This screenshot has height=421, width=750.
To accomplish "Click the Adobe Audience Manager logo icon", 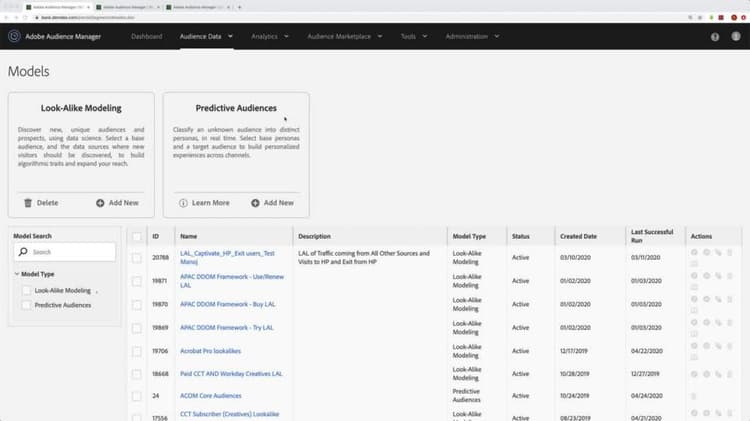I will pos(14,36).
